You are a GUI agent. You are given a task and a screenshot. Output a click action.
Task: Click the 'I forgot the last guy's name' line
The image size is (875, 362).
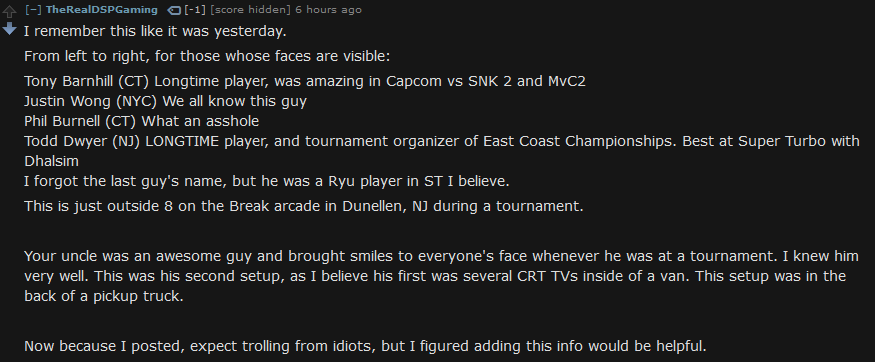click(x=267, y=181)
